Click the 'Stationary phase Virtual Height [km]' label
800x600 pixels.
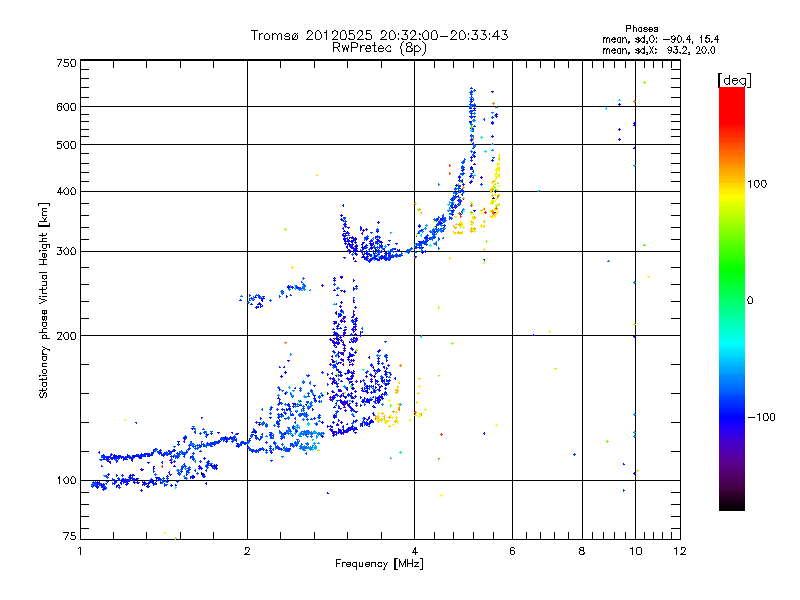pyautogui.click(x=44, y=301)
